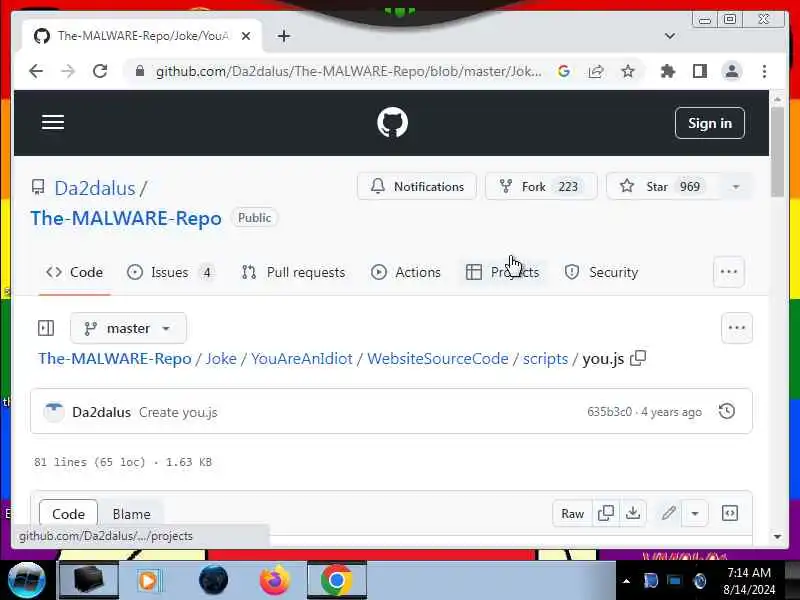Open The-MALWARE-Repo repository title link
This screenshot has width=800, height=600.
pyautogui.click(x=126, y=218)
